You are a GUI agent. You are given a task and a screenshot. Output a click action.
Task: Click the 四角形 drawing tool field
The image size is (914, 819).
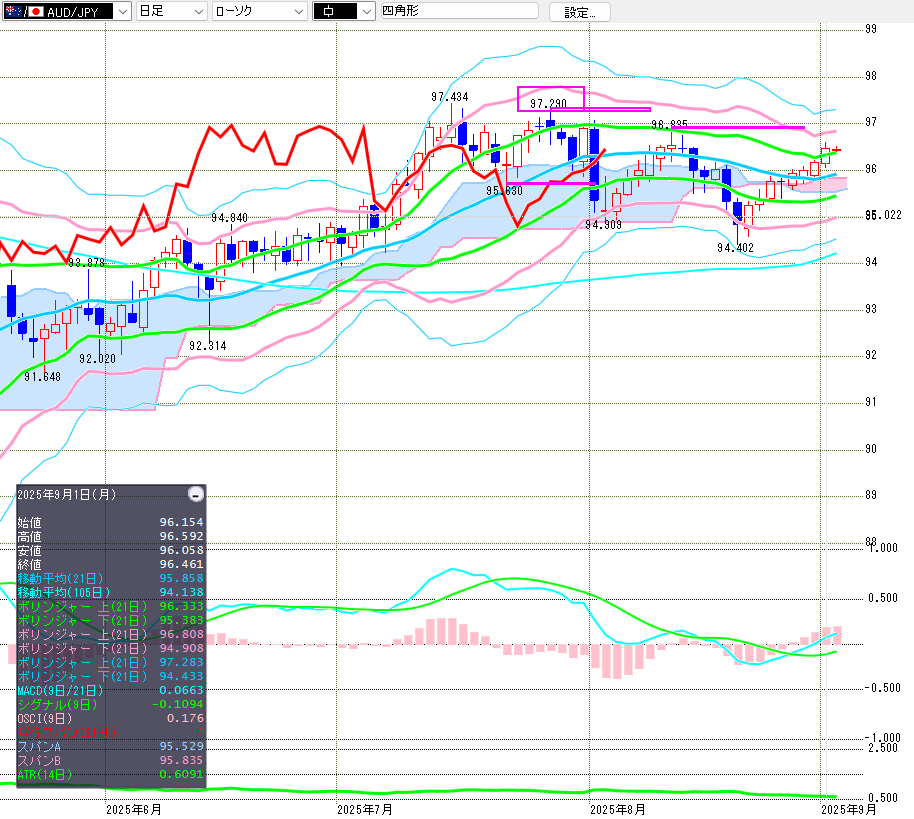459,10
